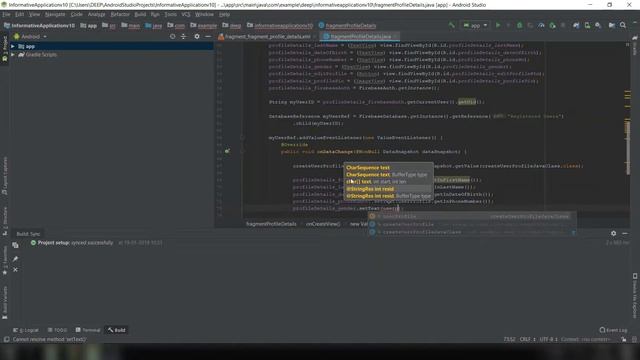
Task: Click the Build: Sync tab header
Action: [28, 234]
